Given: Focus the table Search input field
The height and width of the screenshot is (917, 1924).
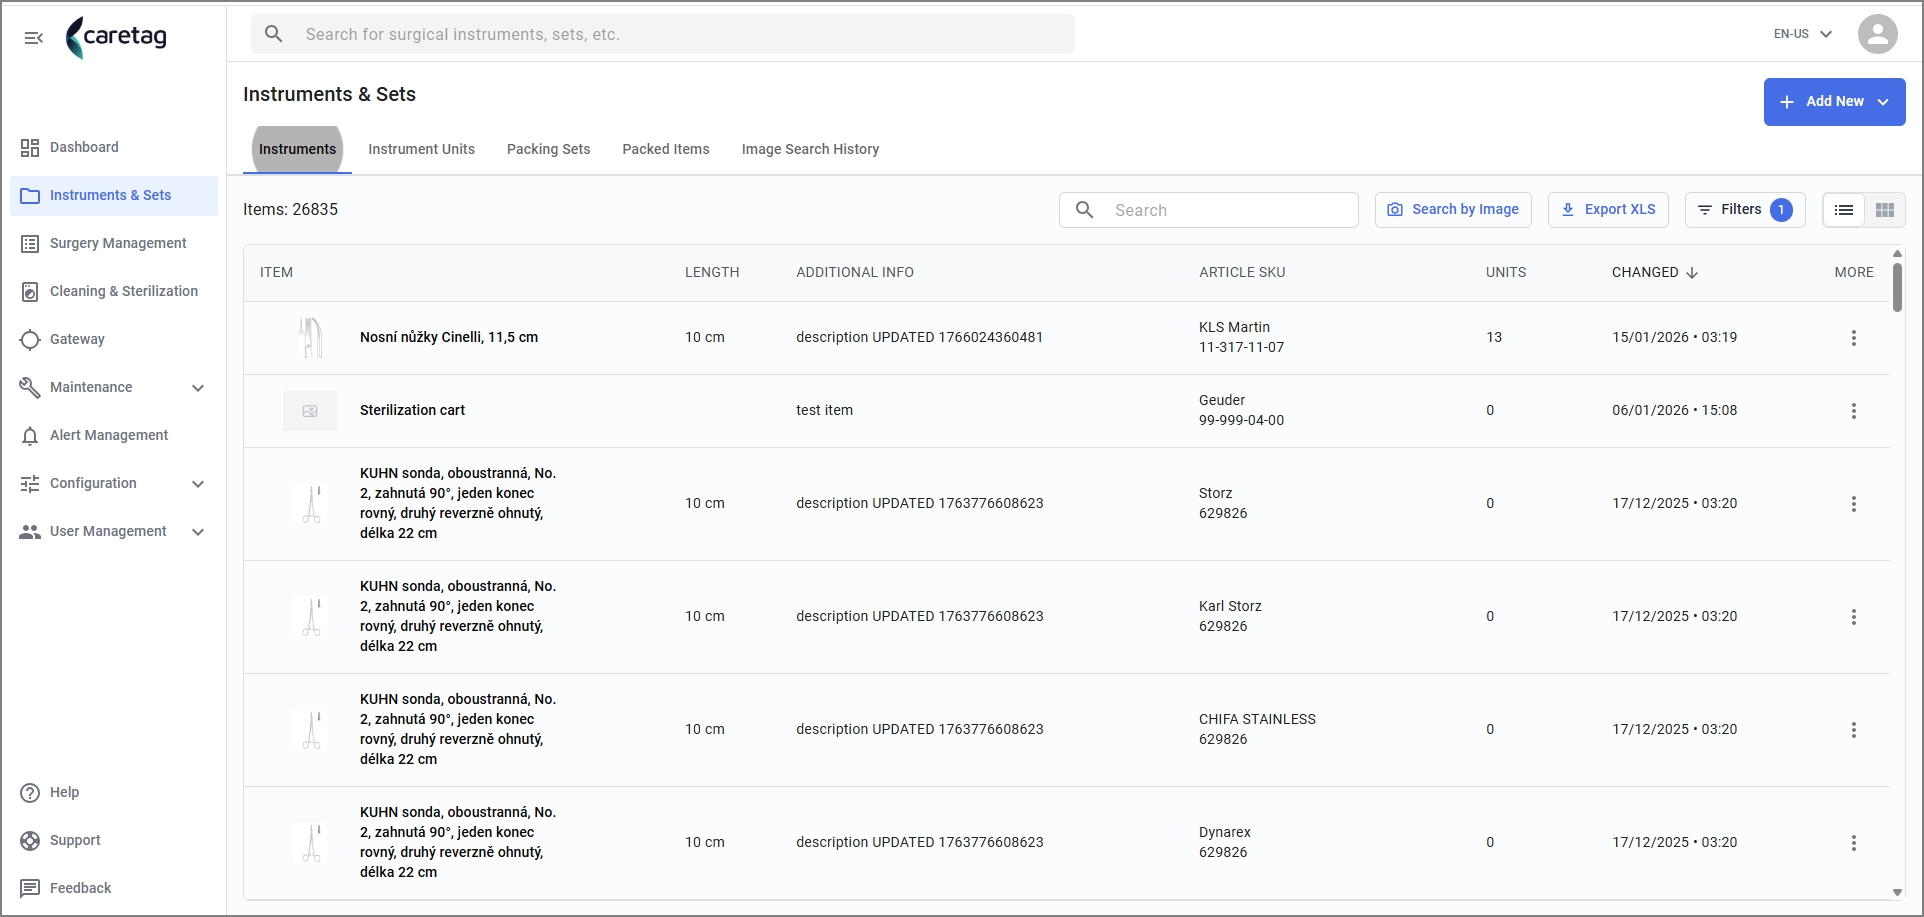Looking at the screenshot, I should tap(1208, 210).
